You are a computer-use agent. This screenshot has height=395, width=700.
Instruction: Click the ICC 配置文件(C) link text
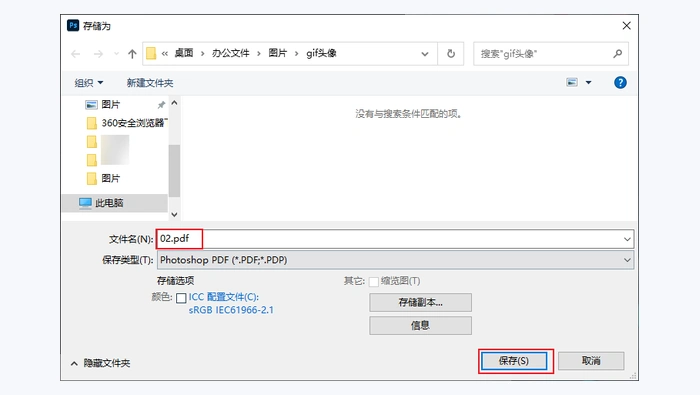point(224,297)
